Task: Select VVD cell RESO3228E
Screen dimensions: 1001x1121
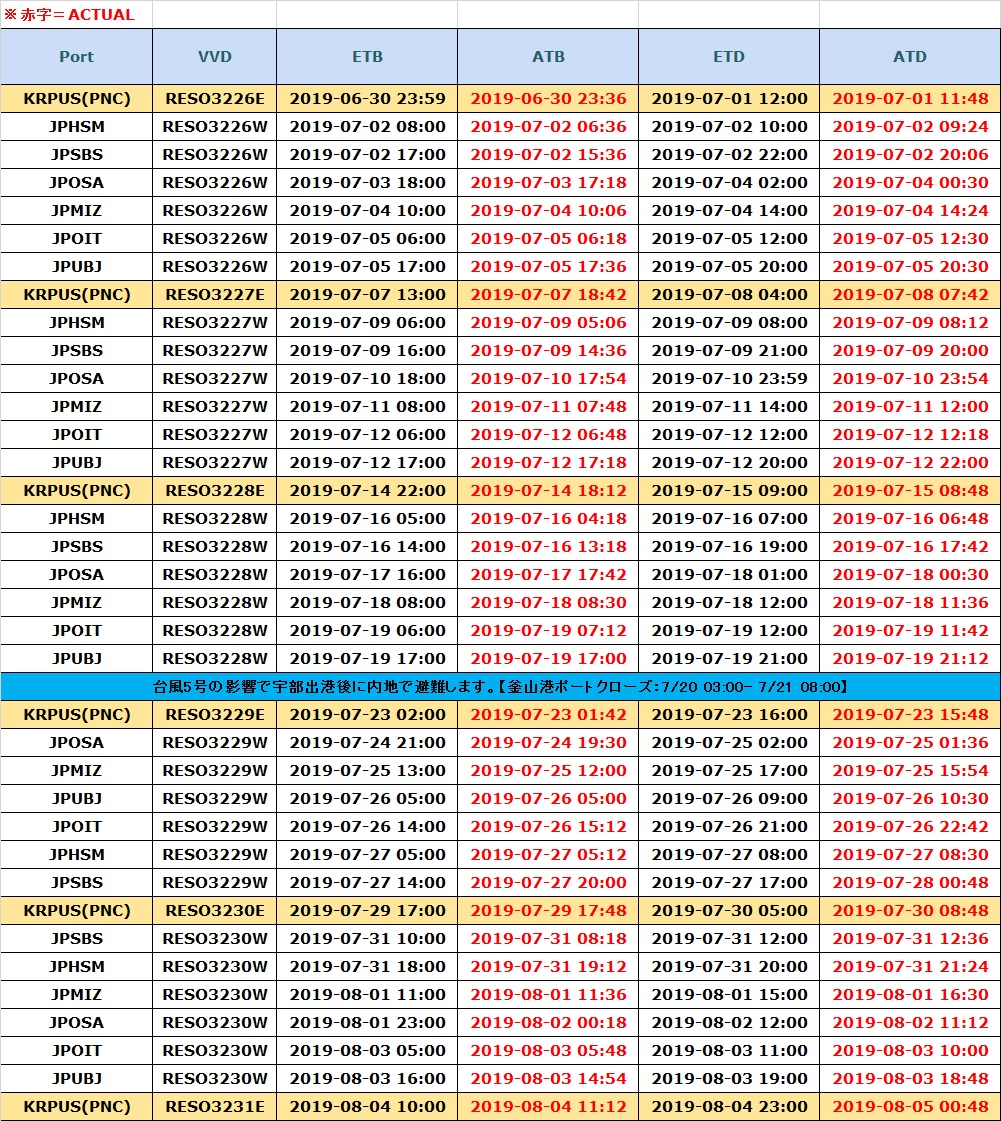Action: (x=214, y=490)
